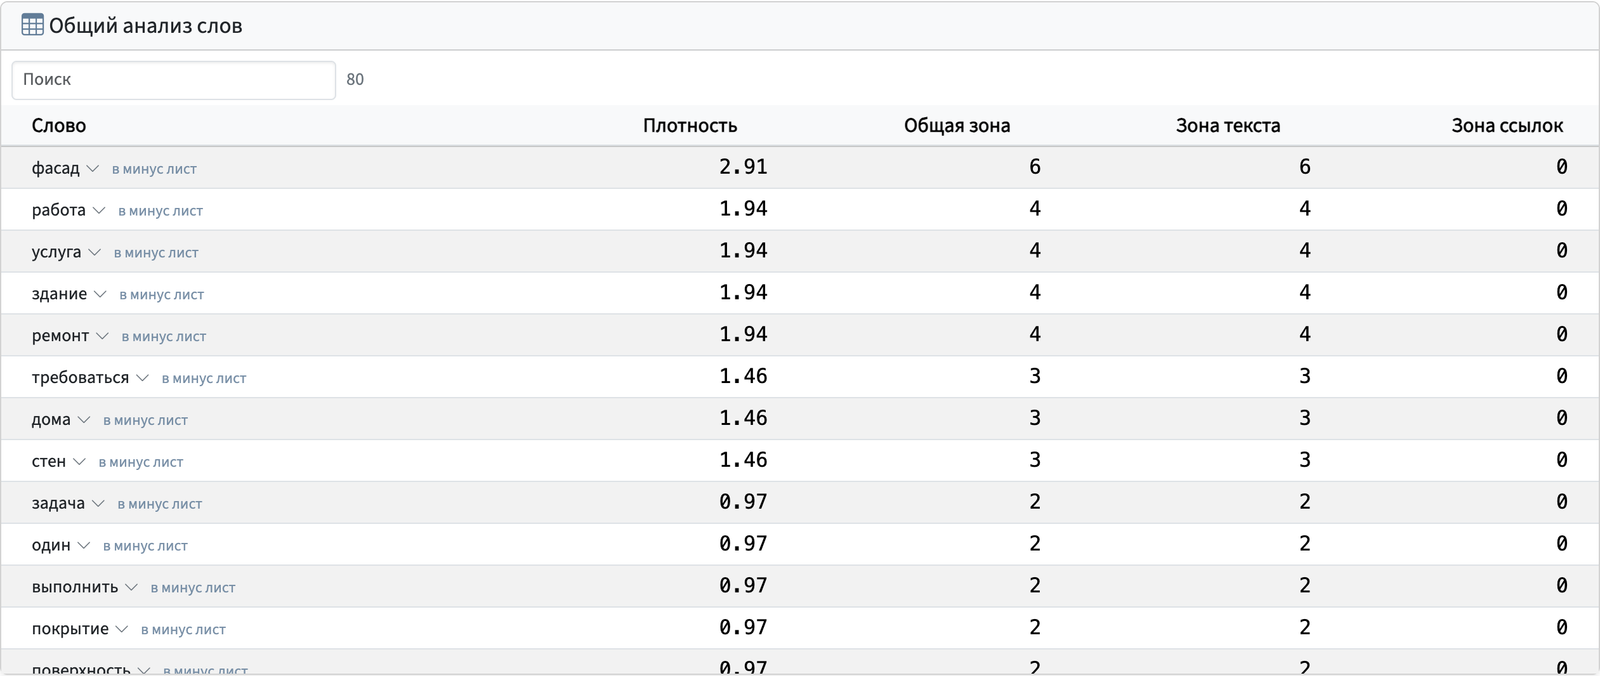This screenshot has width=1600, height=676.
Task: Sort by Зона ссылок column header
Action: [x=1507, y=126]
